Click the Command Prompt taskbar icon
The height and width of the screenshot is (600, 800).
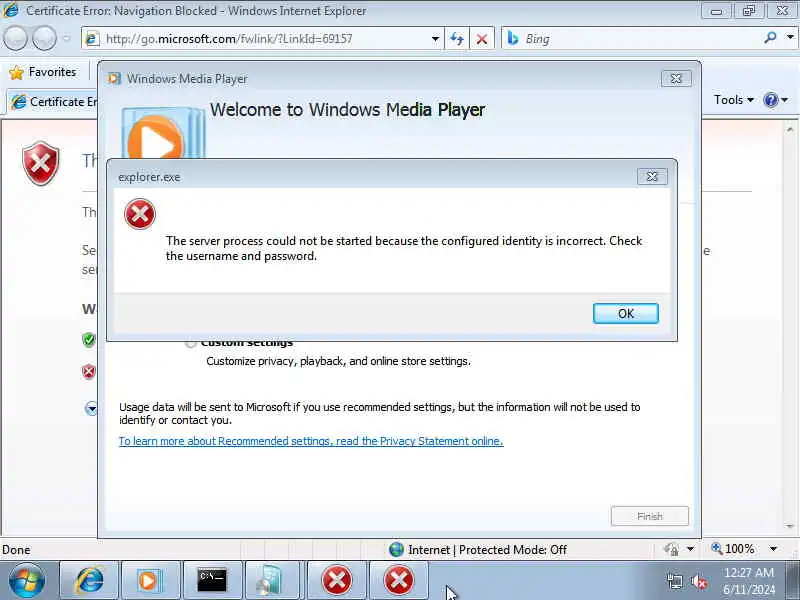[212, 580]
